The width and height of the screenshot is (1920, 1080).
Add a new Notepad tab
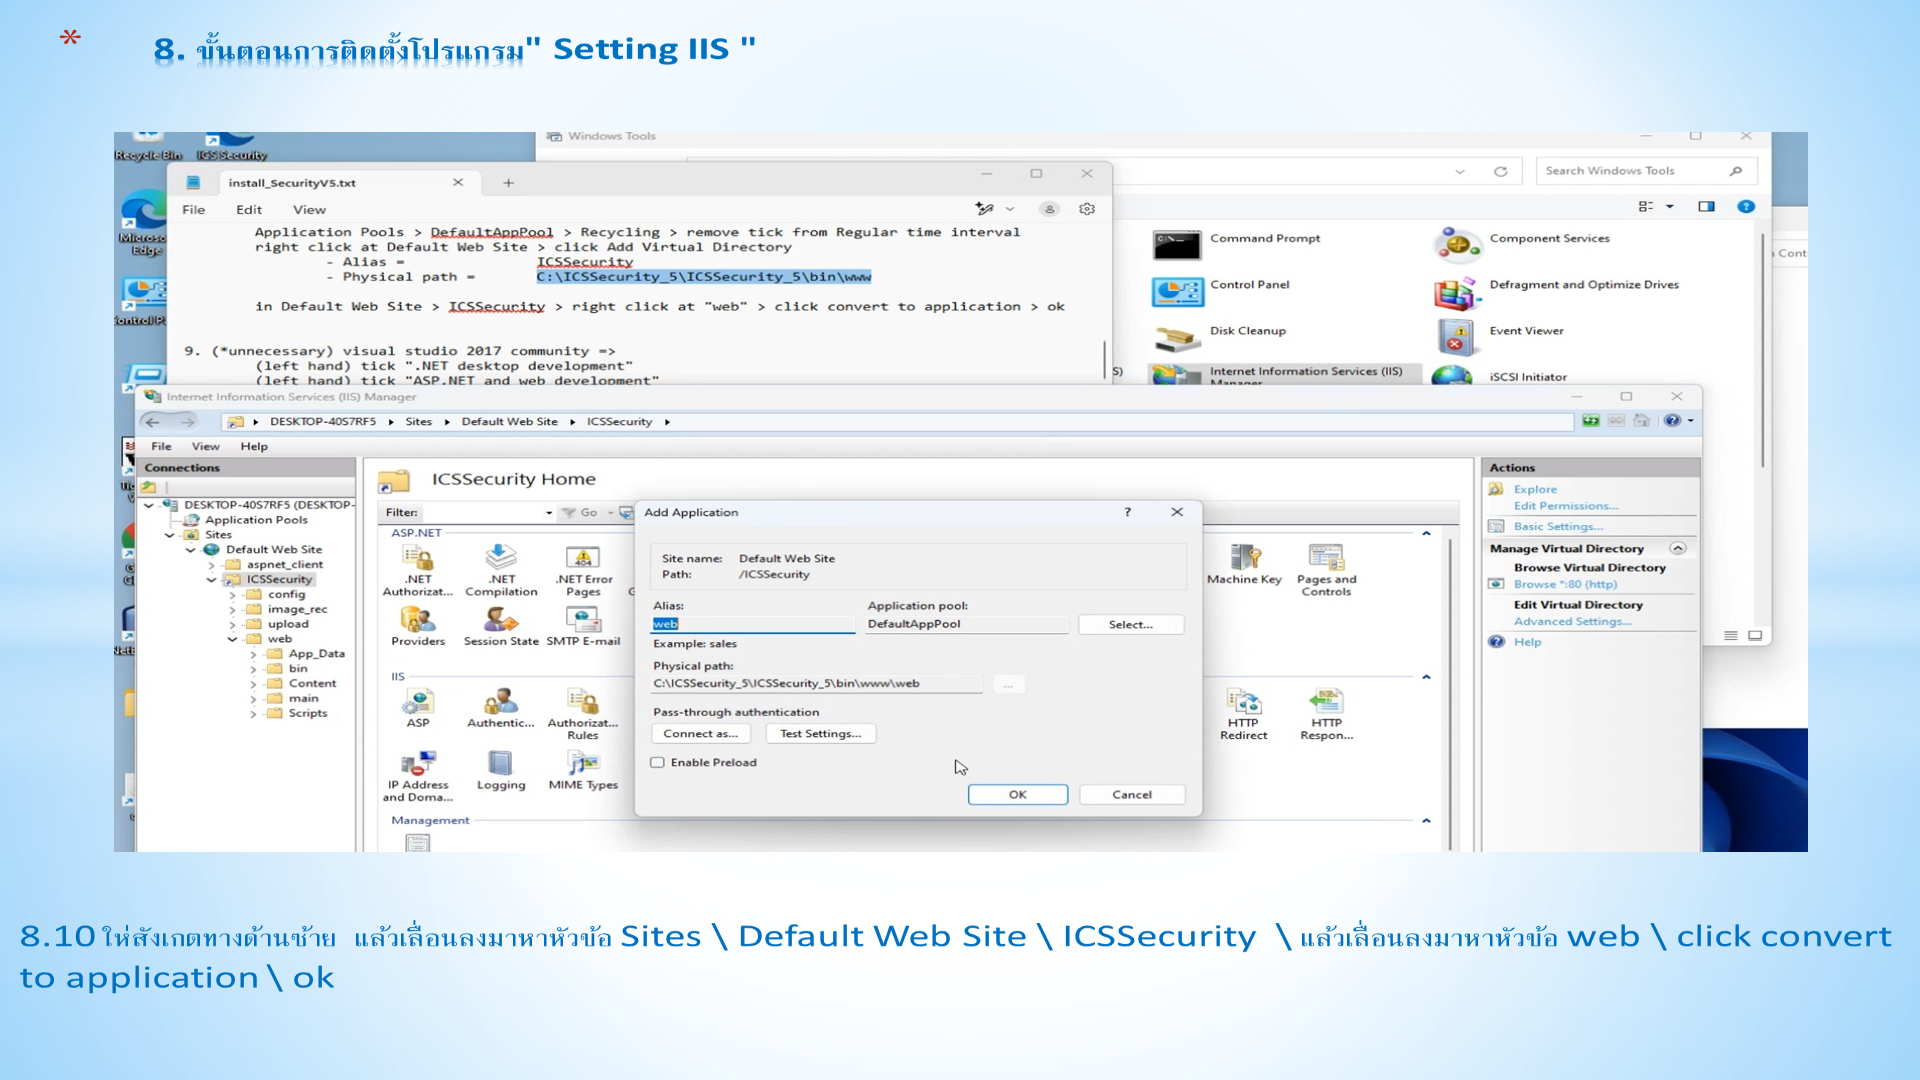pyautogui.click(x=508, y=183)
